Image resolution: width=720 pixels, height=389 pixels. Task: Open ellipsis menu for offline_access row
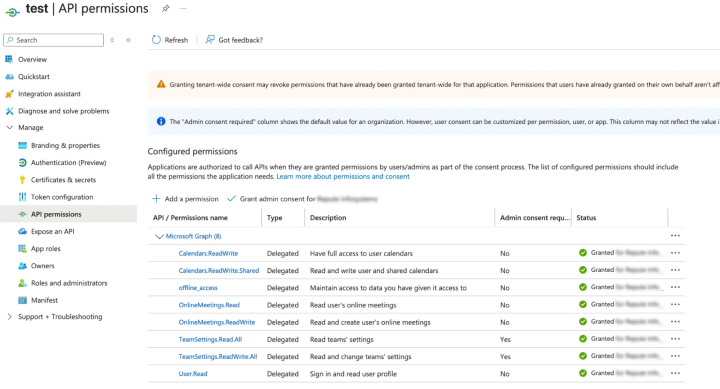675,287
